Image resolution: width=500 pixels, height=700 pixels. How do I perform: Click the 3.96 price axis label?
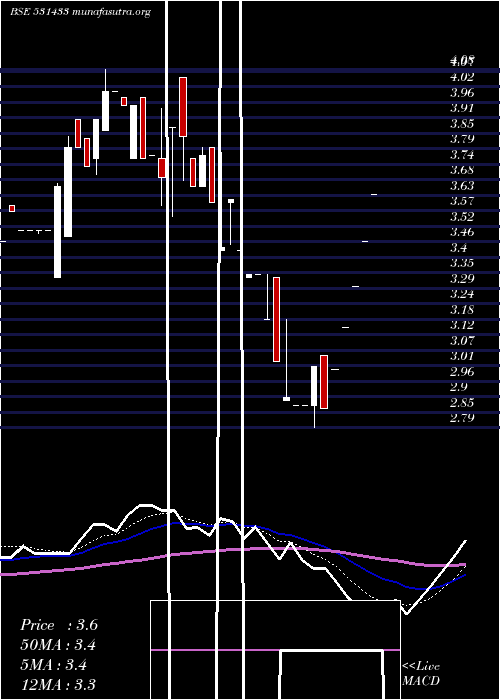tap(462, 92)
